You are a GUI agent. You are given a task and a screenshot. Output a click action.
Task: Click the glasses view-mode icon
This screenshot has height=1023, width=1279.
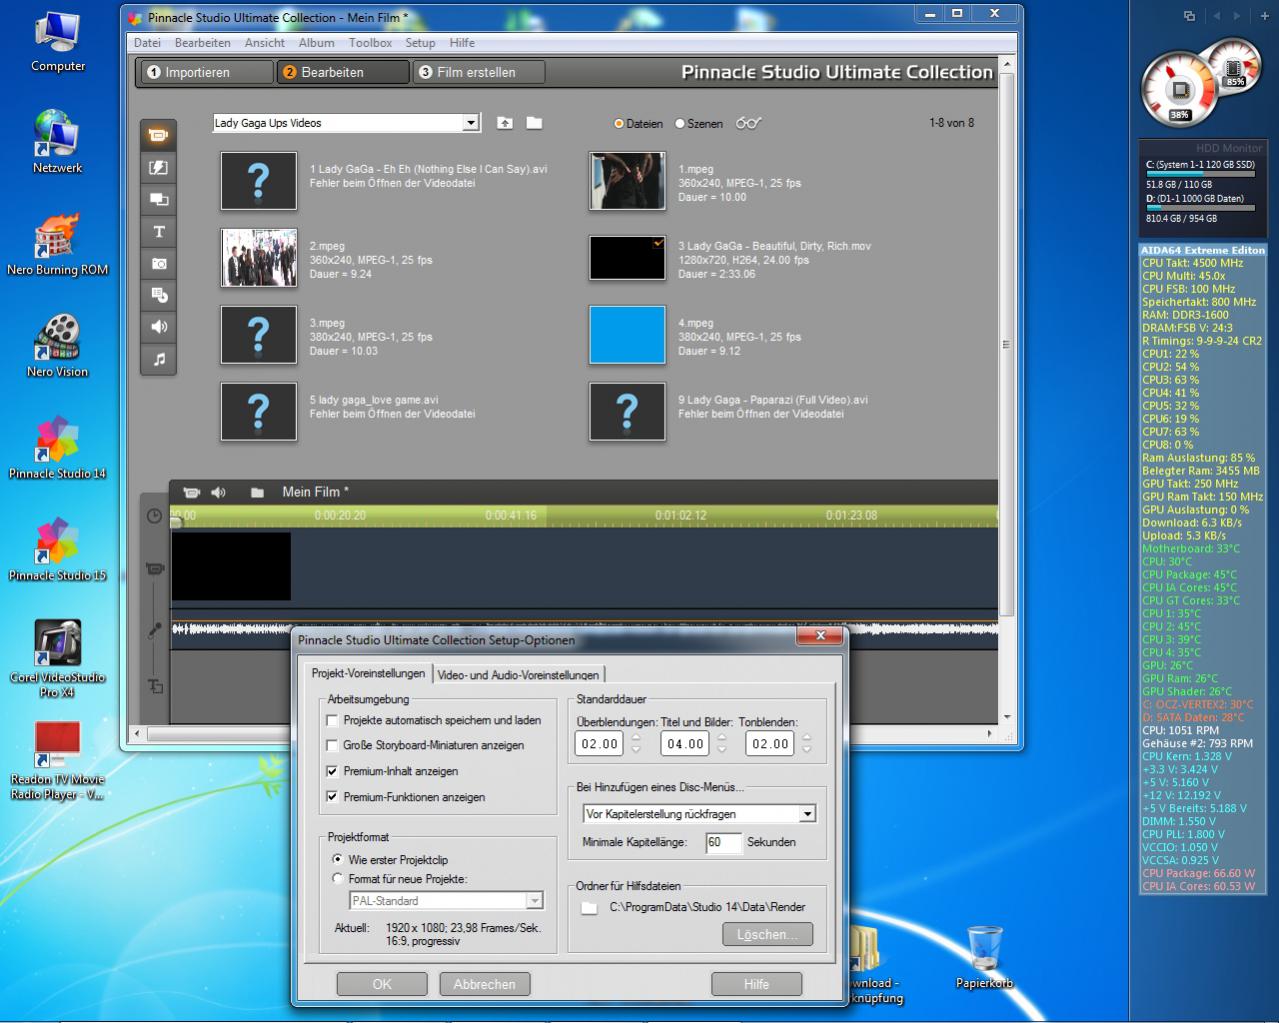[x=748, y=123]
